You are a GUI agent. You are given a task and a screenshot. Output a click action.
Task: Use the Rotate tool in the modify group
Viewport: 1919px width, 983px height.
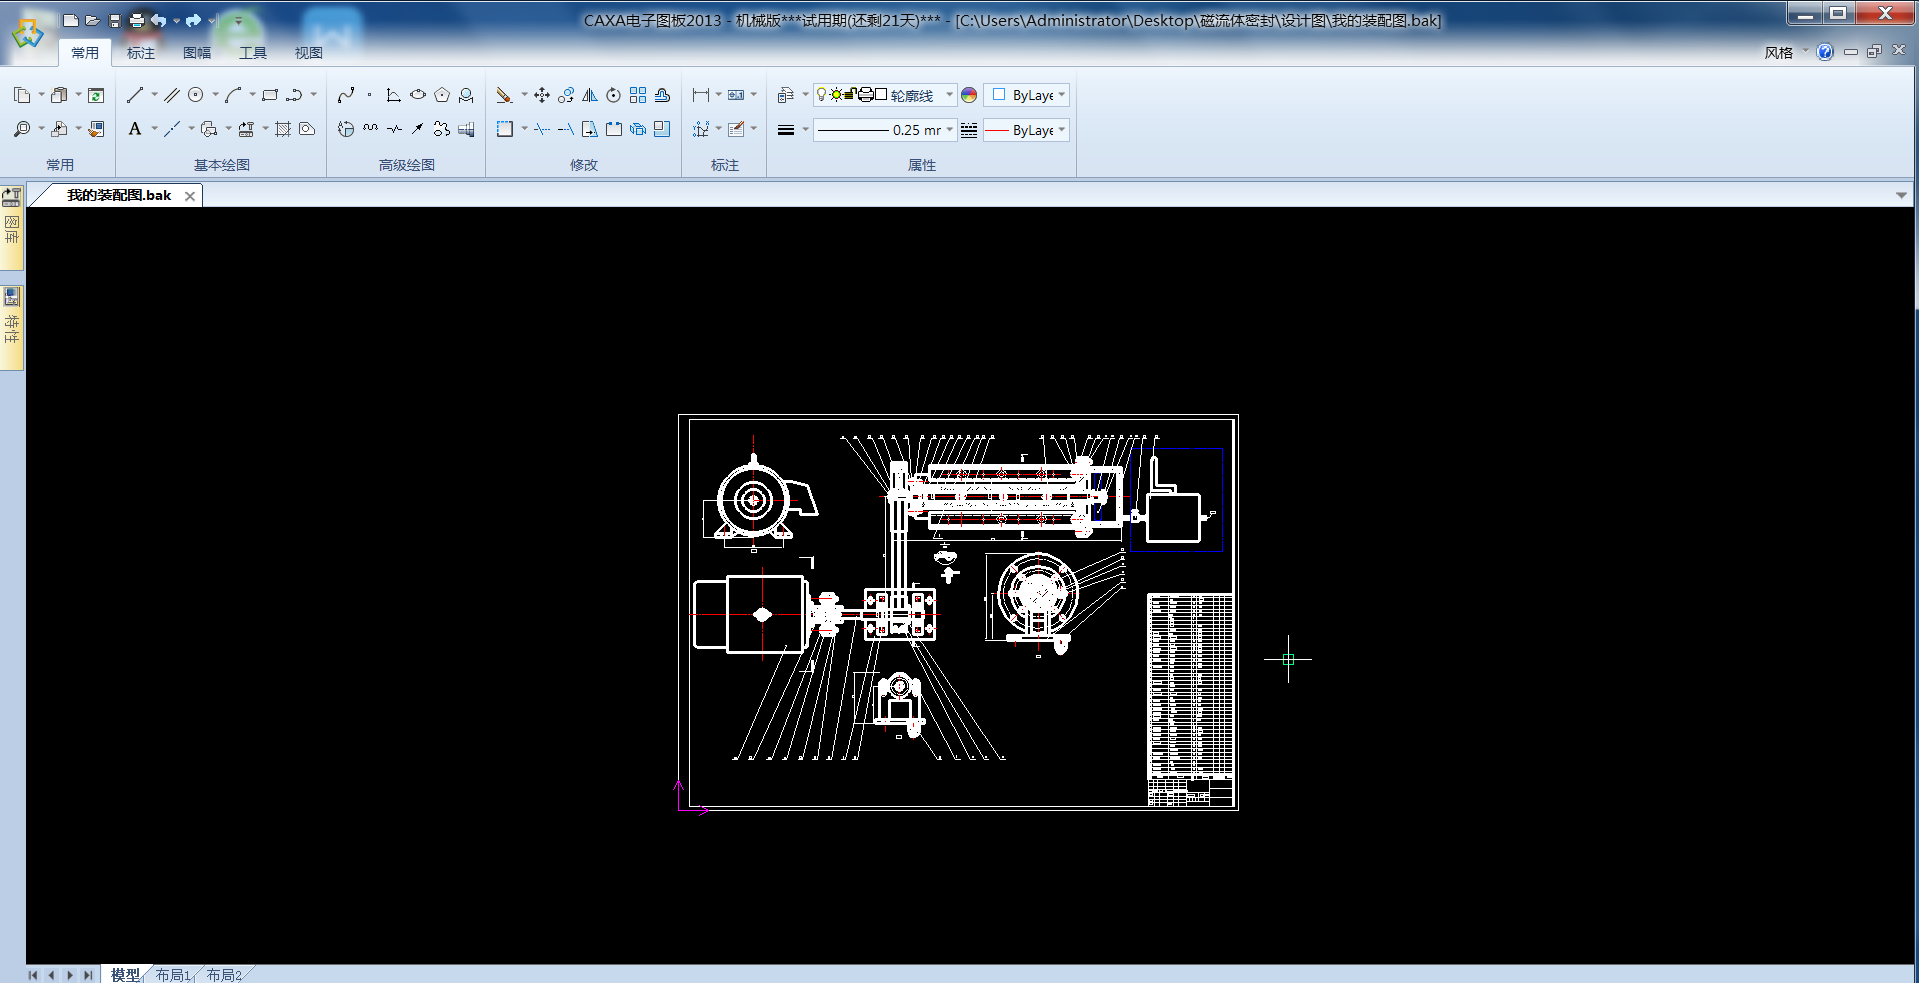click(613, 95)
